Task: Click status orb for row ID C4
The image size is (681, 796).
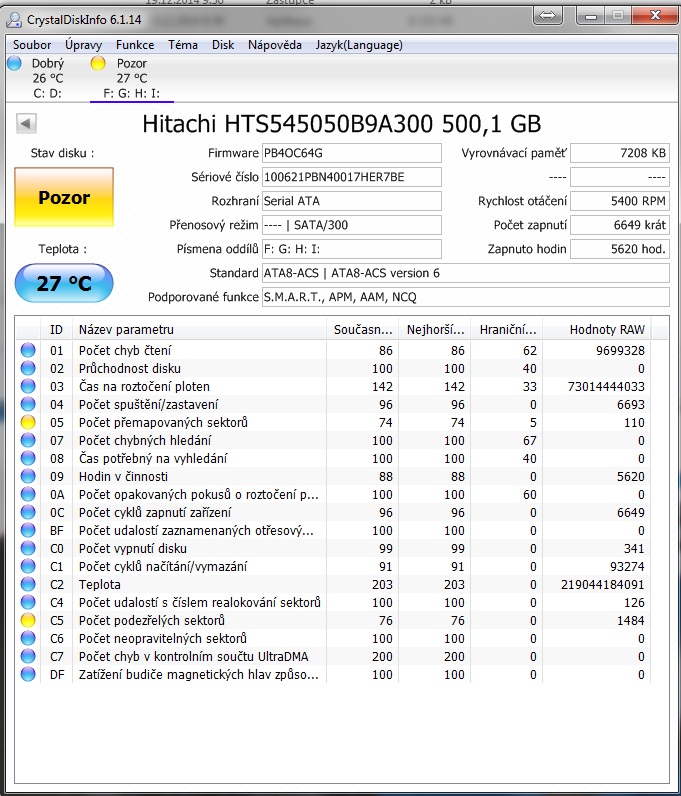Action: pos(28,602)
